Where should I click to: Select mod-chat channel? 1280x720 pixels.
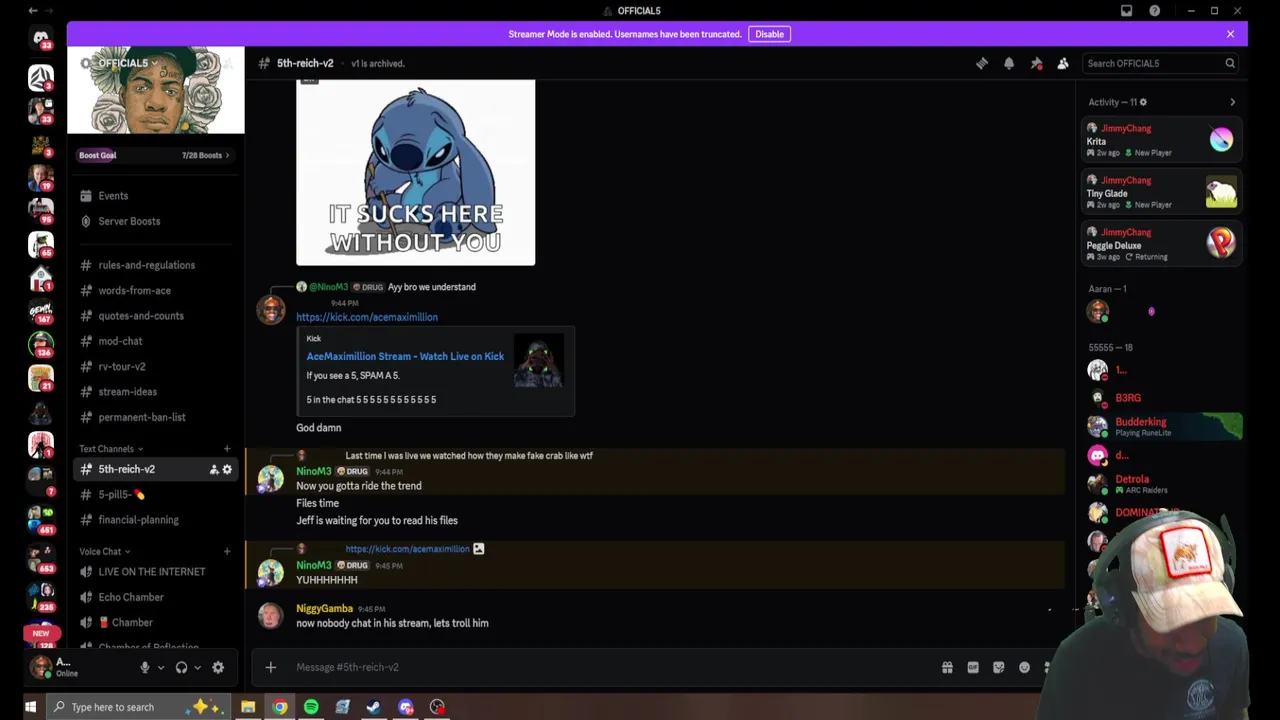tap(155, 341)
